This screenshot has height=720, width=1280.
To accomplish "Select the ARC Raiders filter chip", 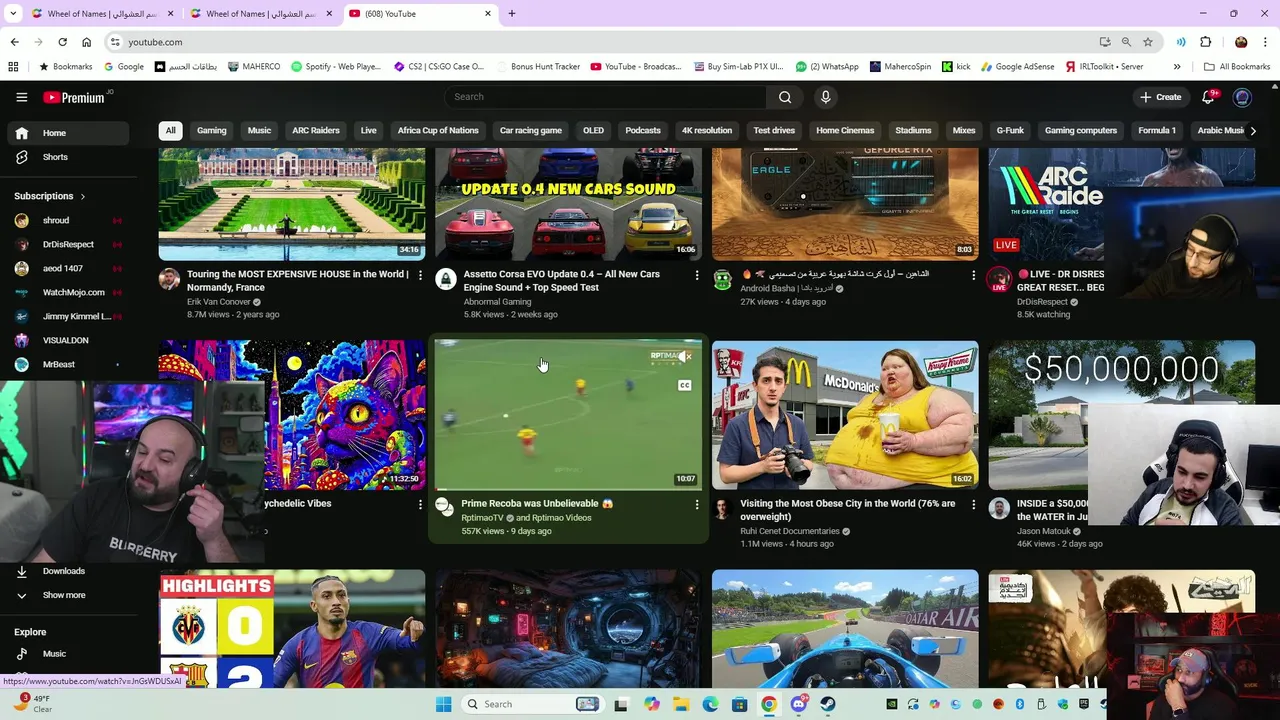I will coord(315,131).
